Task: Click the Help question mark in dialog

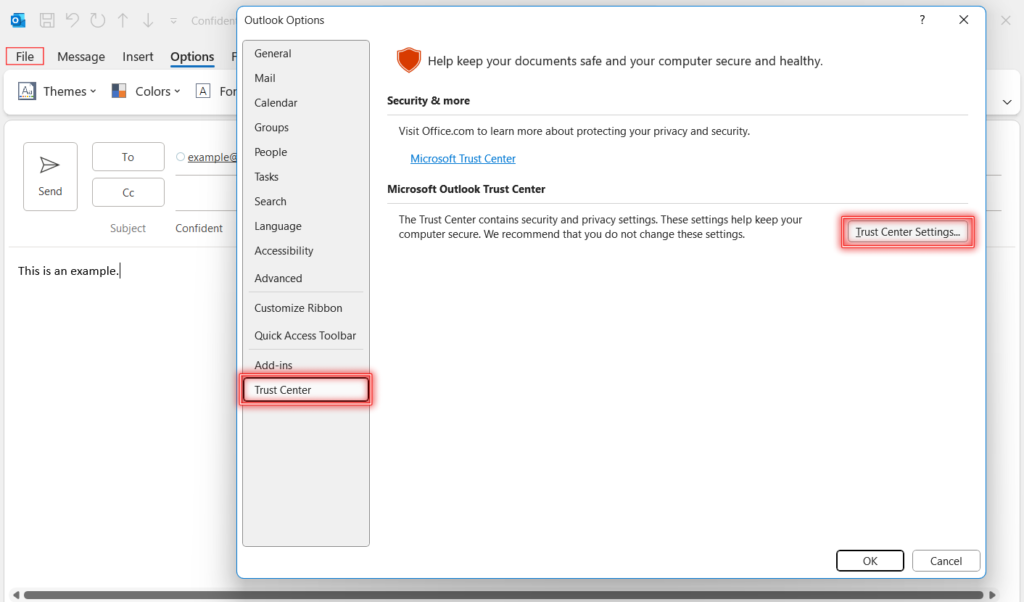Action: coord(922,20)
